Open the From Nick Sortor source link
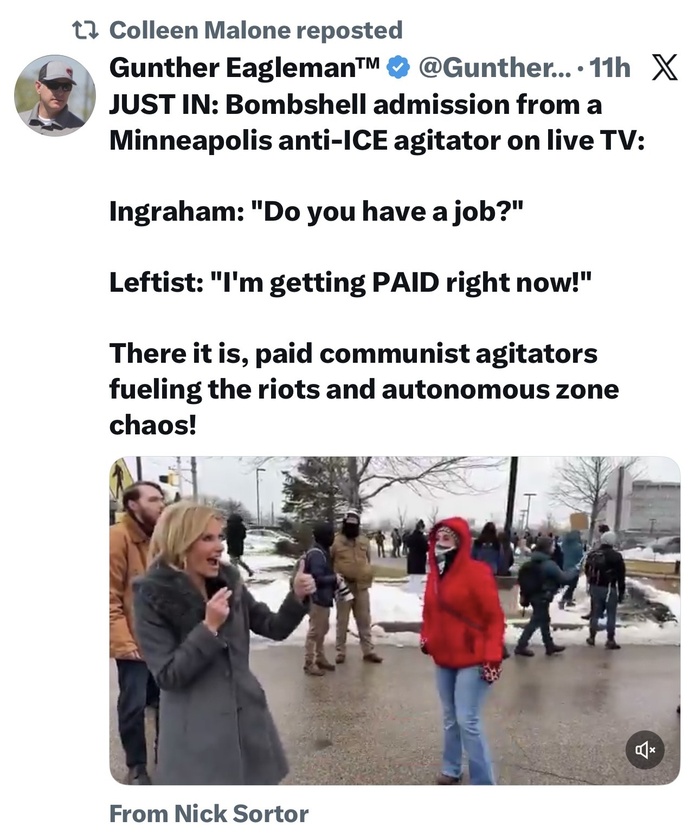The image size is (695, 840). tap(209, 814)
